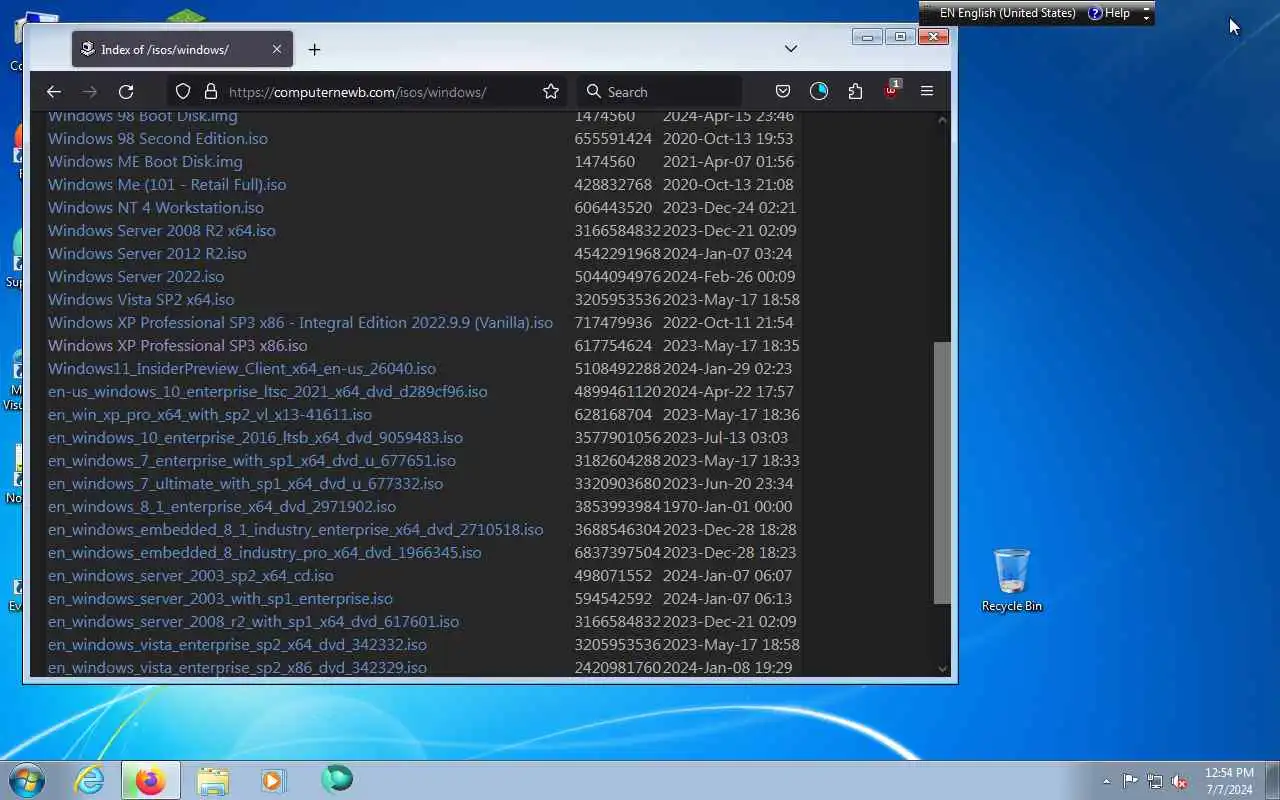The height and width of the screenshot is (800, 1280).
Task: Click the vertical scrollbar thumb
Action: click(x=942, y=473)
